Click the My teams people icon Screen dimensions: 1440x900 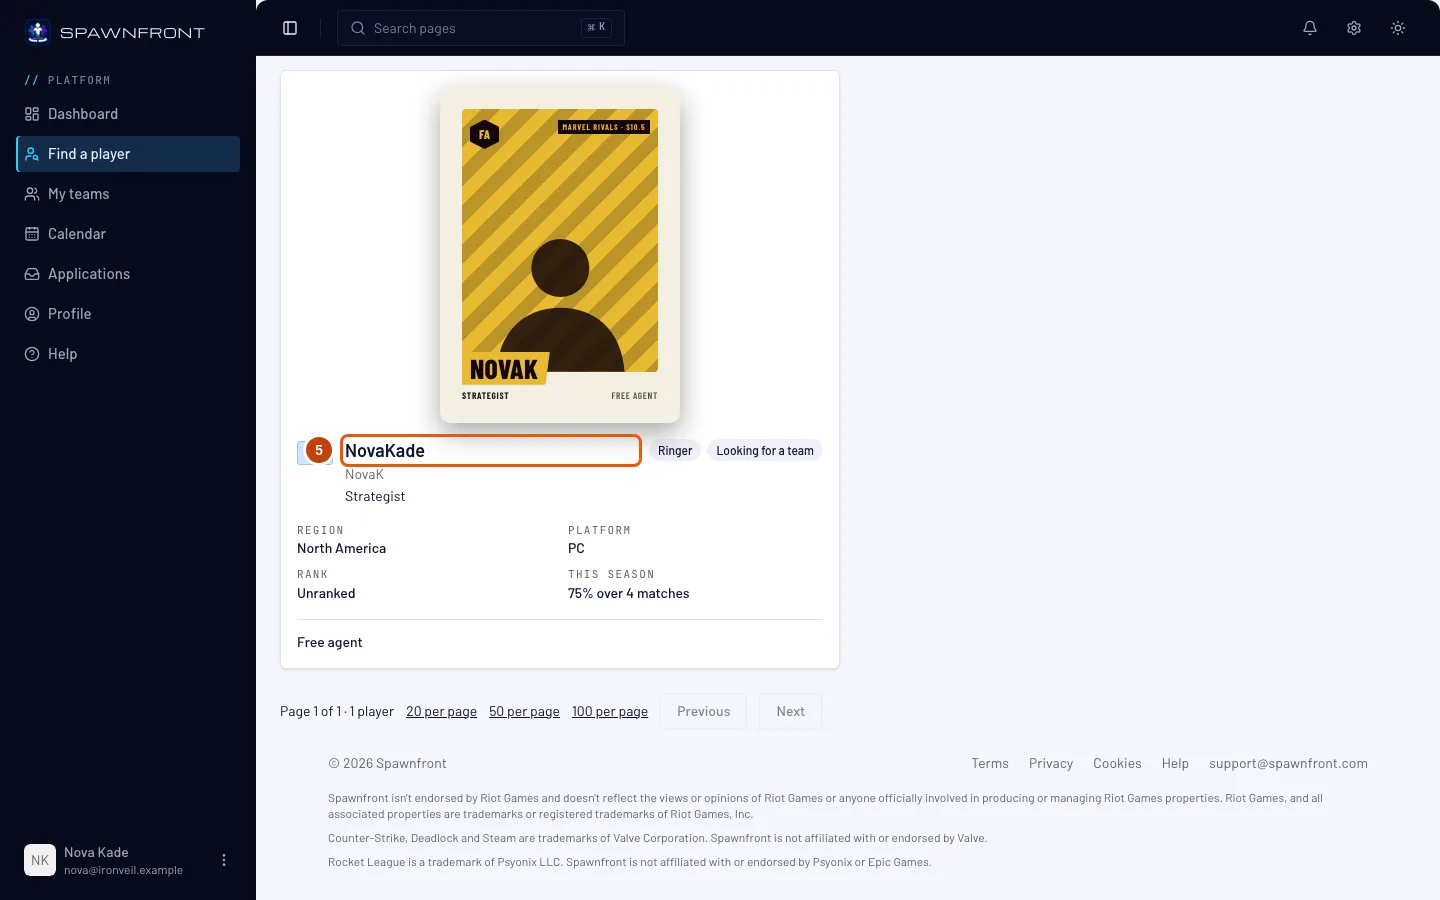tap(32, 194)
